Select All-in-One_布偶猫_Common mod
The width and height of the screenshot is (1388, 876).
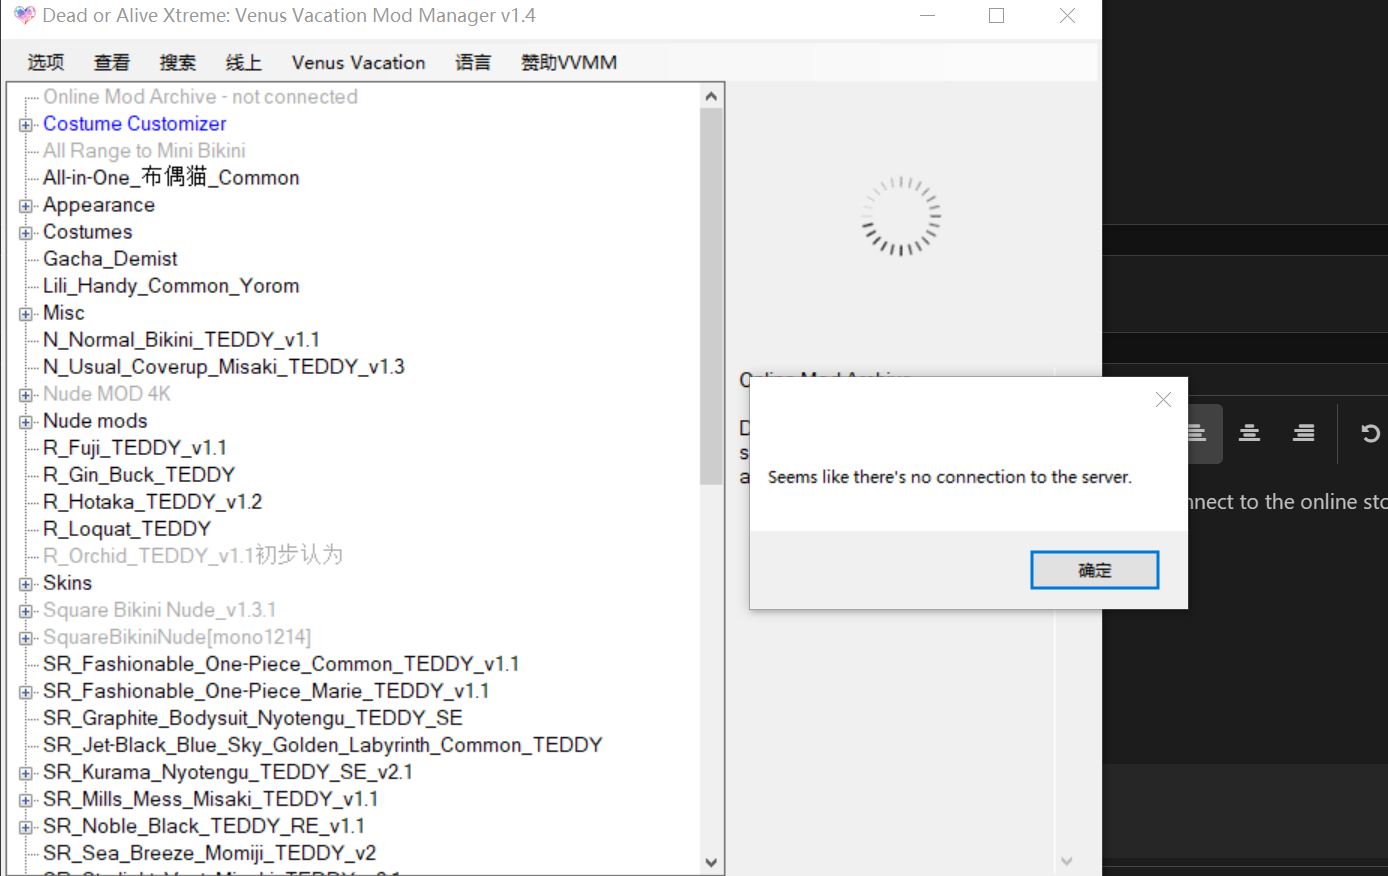tap(171, 178)
